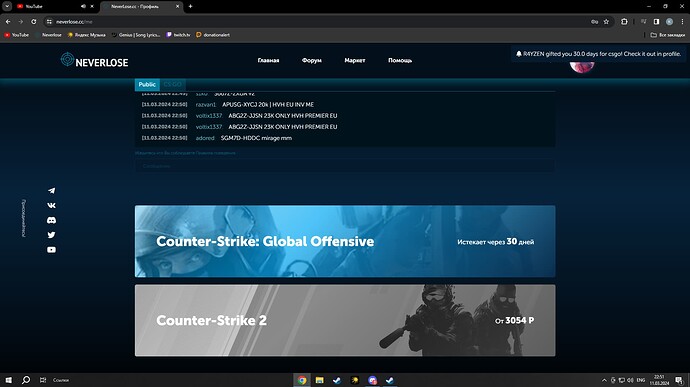Click message "SGM7D-HDDC mirage mm"
690x387 pixels.
pyautogui.click(x=256, y=138)
